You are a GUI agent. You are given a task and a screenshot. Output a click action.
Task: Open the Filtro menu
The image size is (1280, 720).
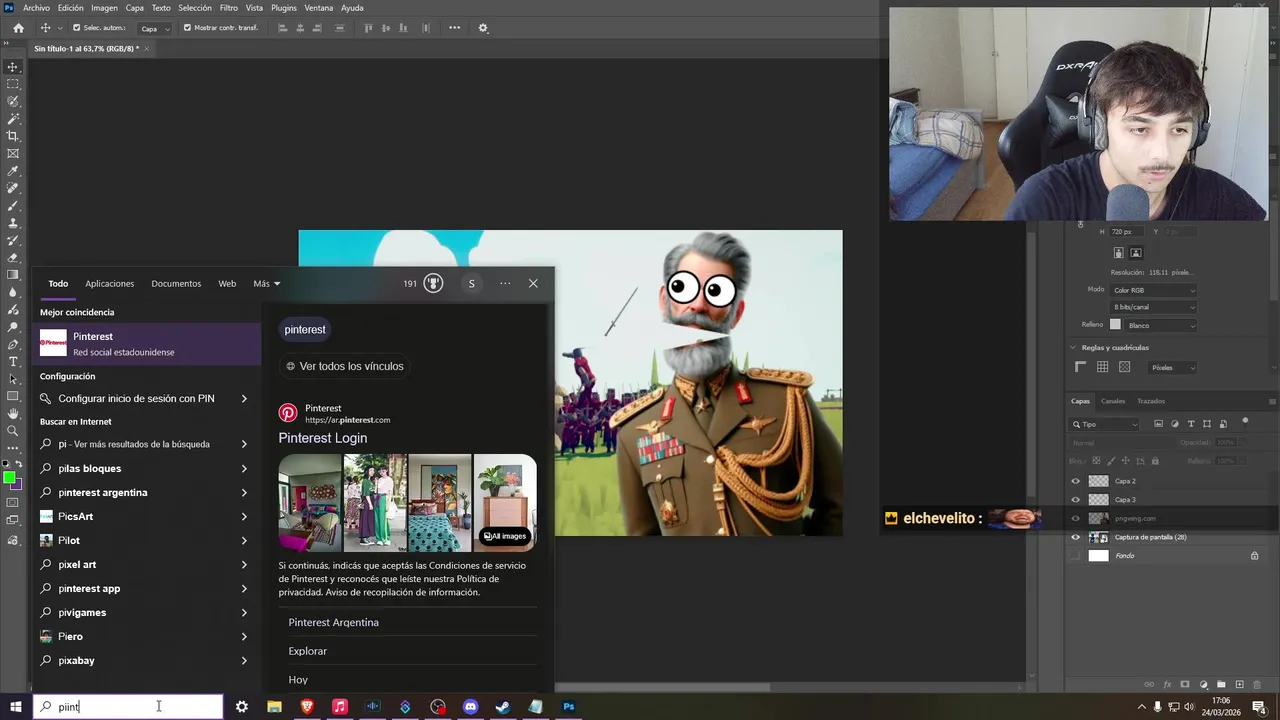tap(229, 8)
